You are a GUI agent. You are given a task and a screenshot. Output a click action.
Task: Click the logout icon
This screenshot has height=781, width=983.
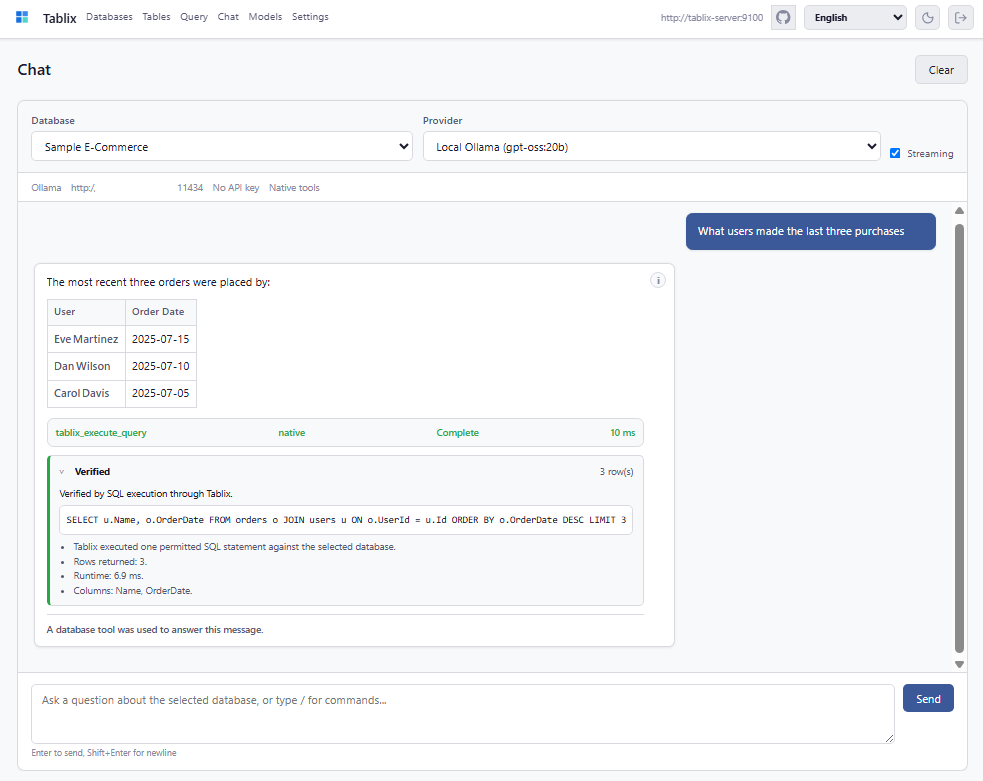pyautogui.click(x=960, y=18)
